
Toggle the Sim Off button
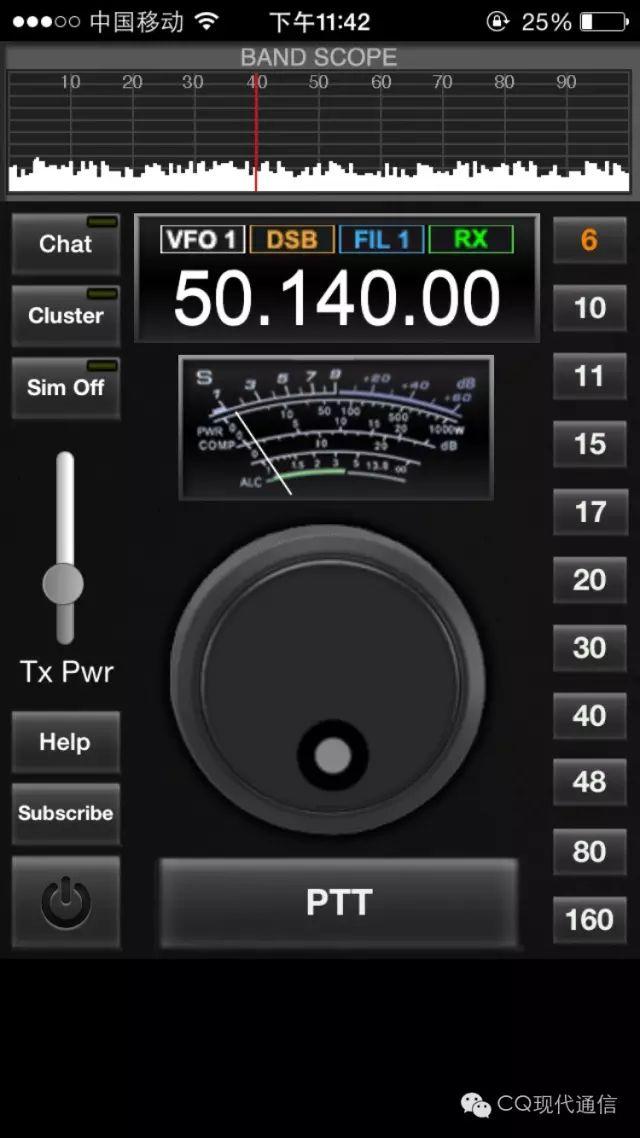tap(65, 387)
